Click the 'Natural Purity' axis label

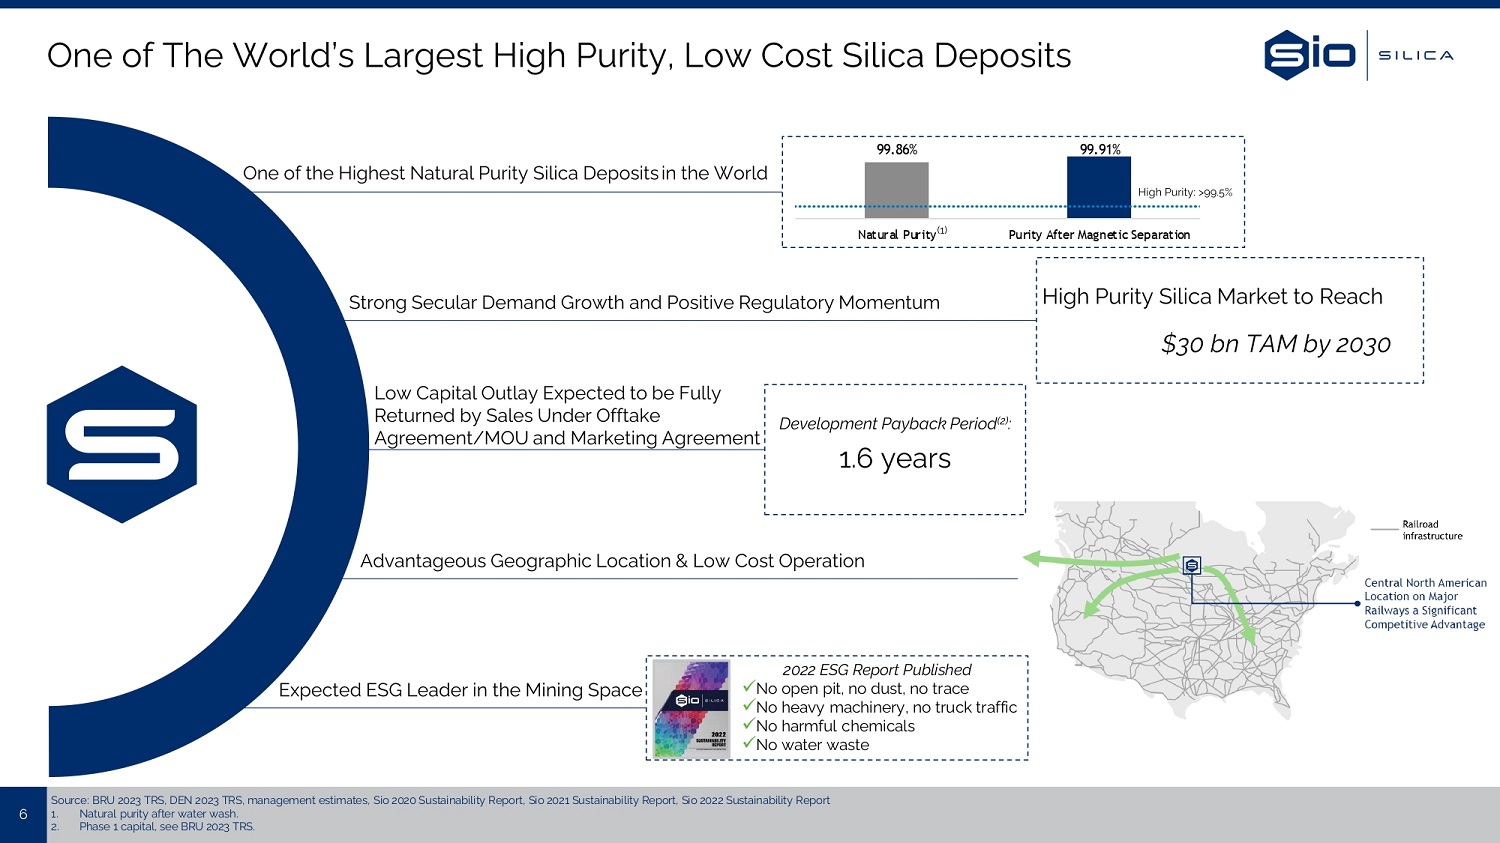(902, 234)
